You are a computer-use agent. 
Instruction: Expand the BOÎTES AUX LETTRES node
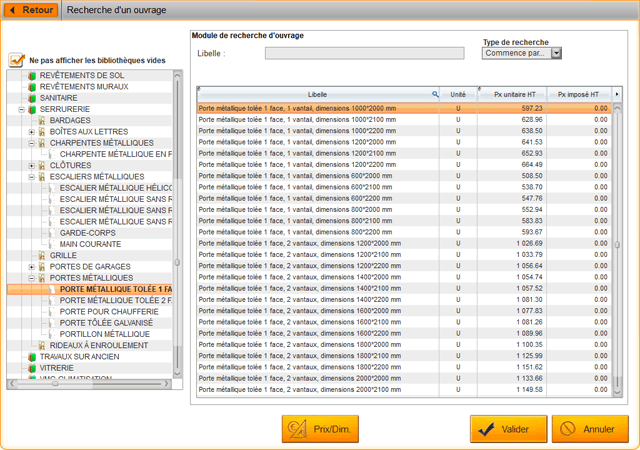[31, 132]
